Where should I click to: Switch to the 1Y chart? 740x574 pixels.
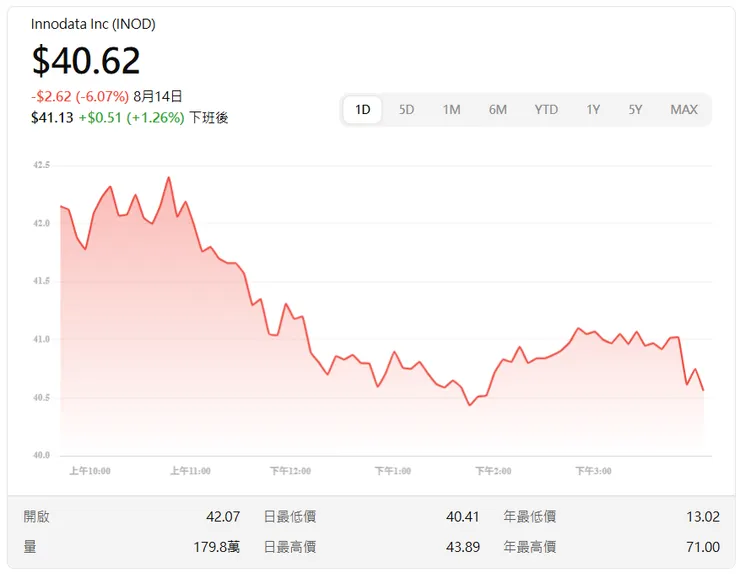[x=593, y=110]
